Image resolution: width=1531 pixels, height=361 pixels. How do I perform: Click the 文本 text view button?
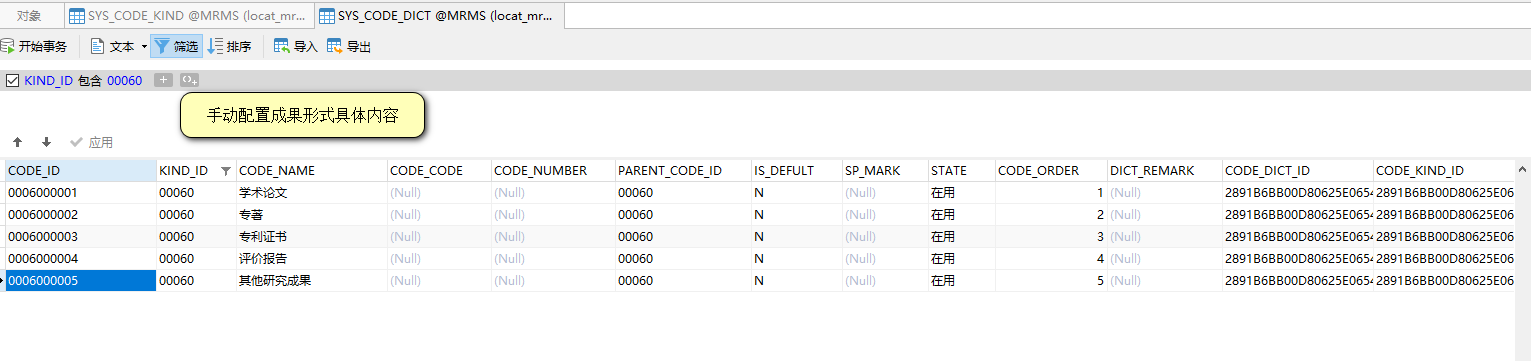(113, 46)
